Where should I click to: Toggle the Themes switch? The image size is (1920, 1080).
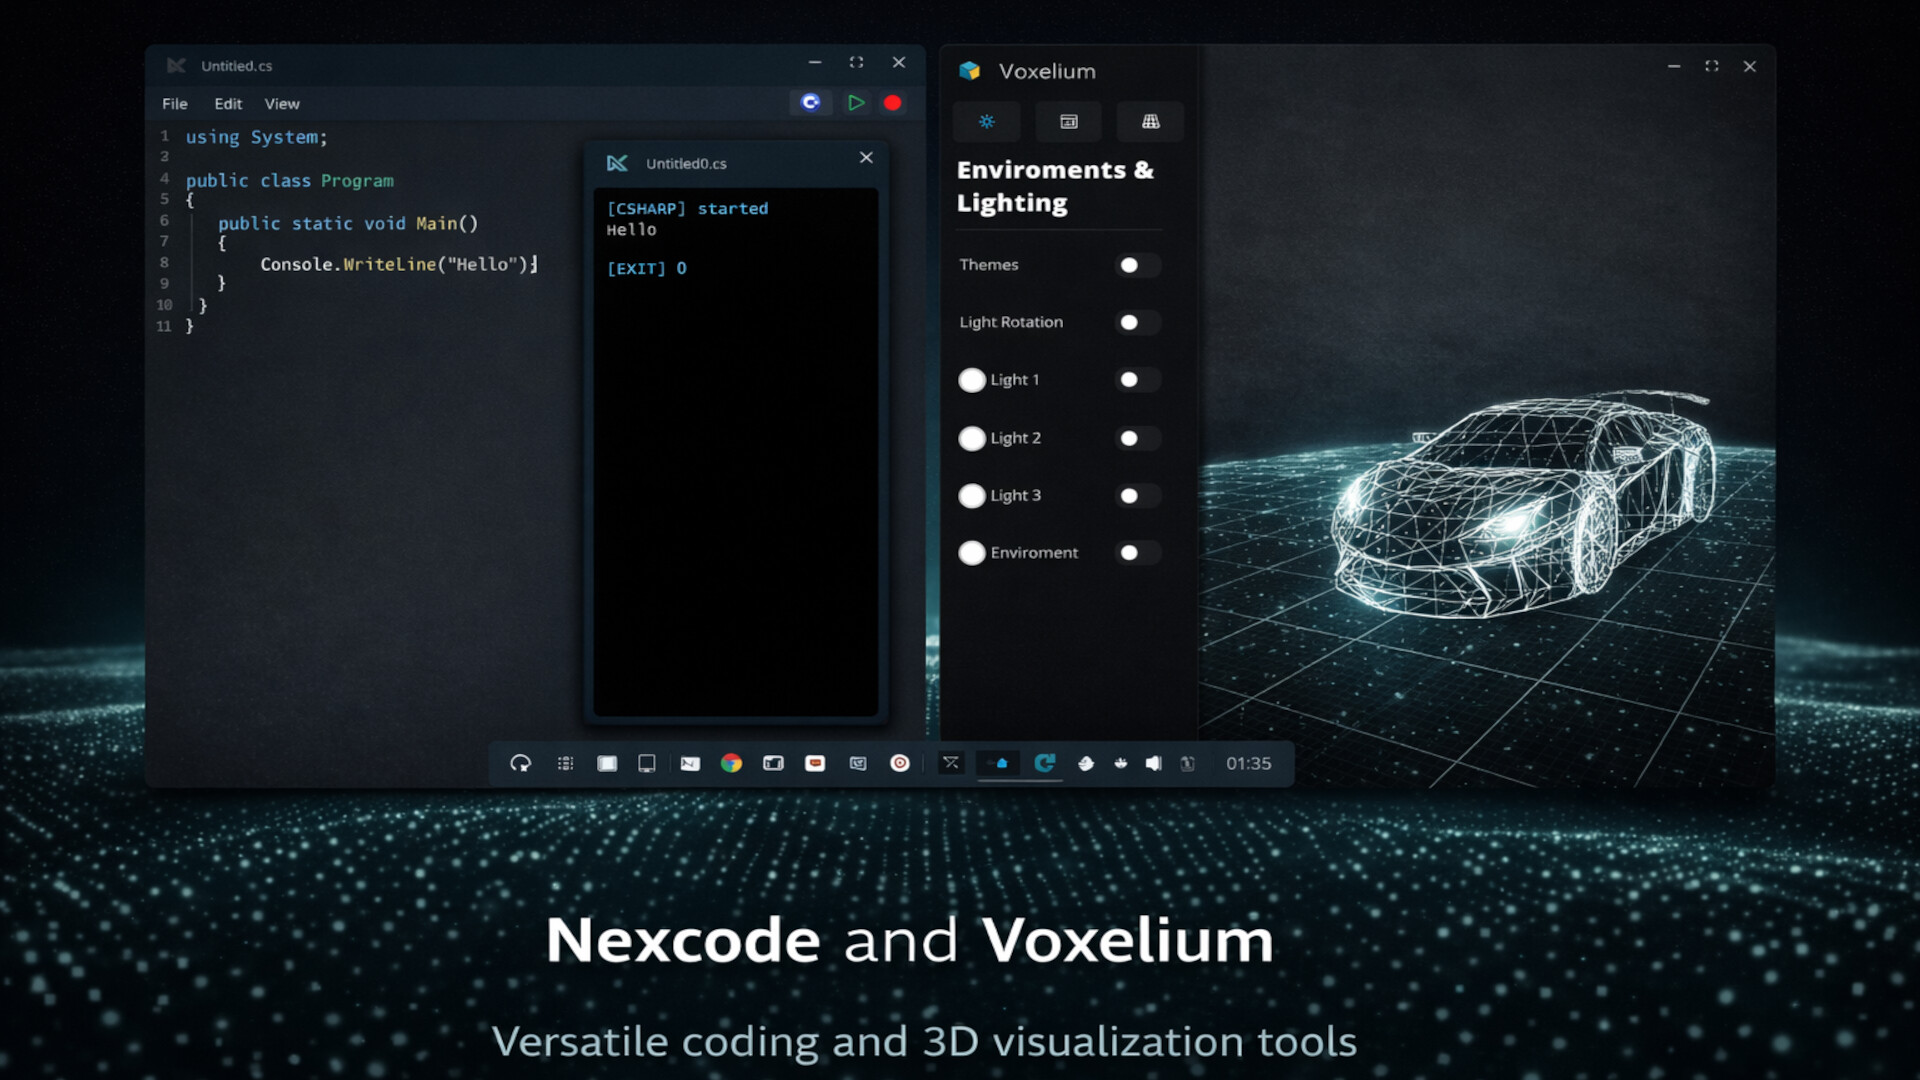(x=1136, y=264)
